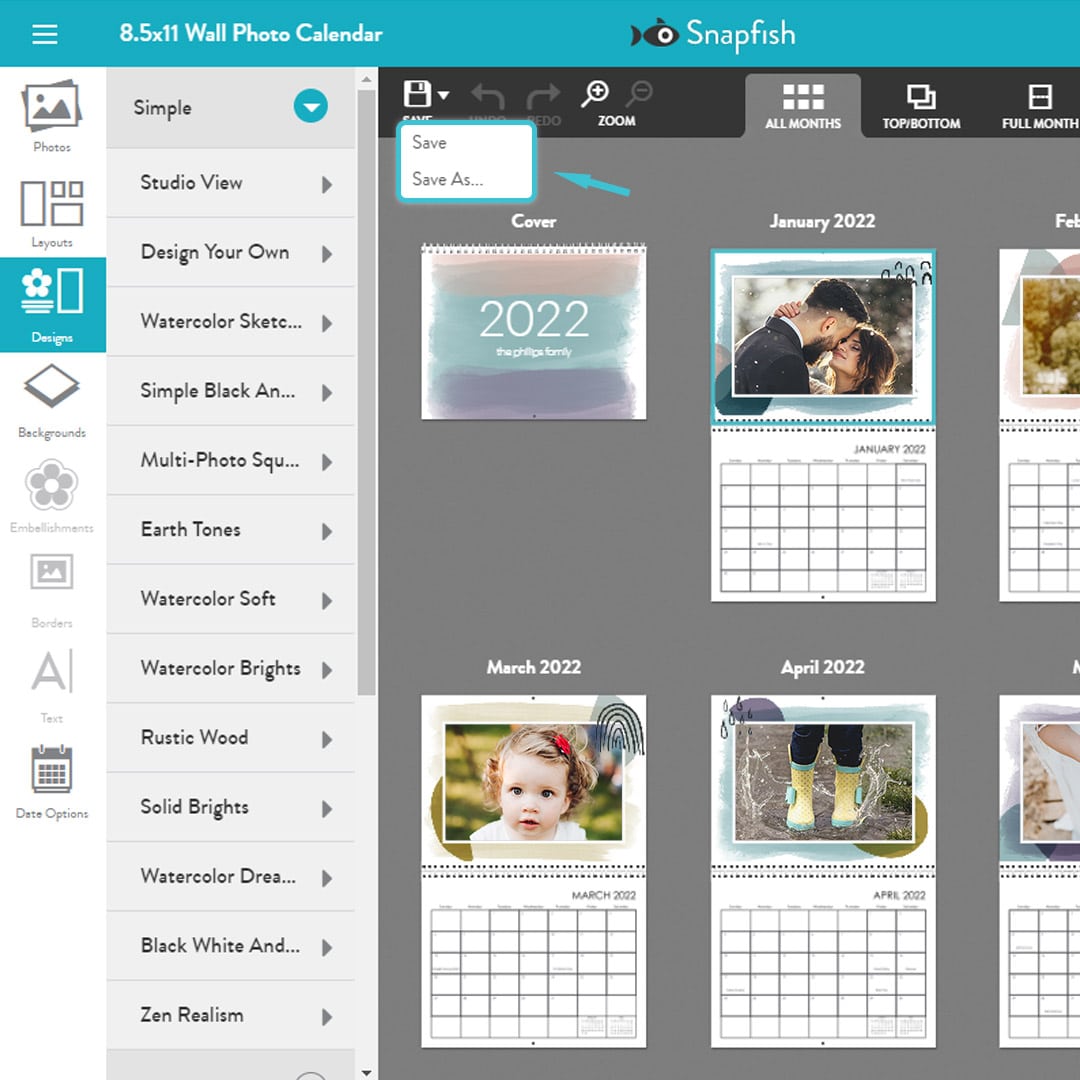This screenshot has width=1080, height=1080.
Task: Switch to All Months view
Action: pyautogui.click(x=803, y=105)
